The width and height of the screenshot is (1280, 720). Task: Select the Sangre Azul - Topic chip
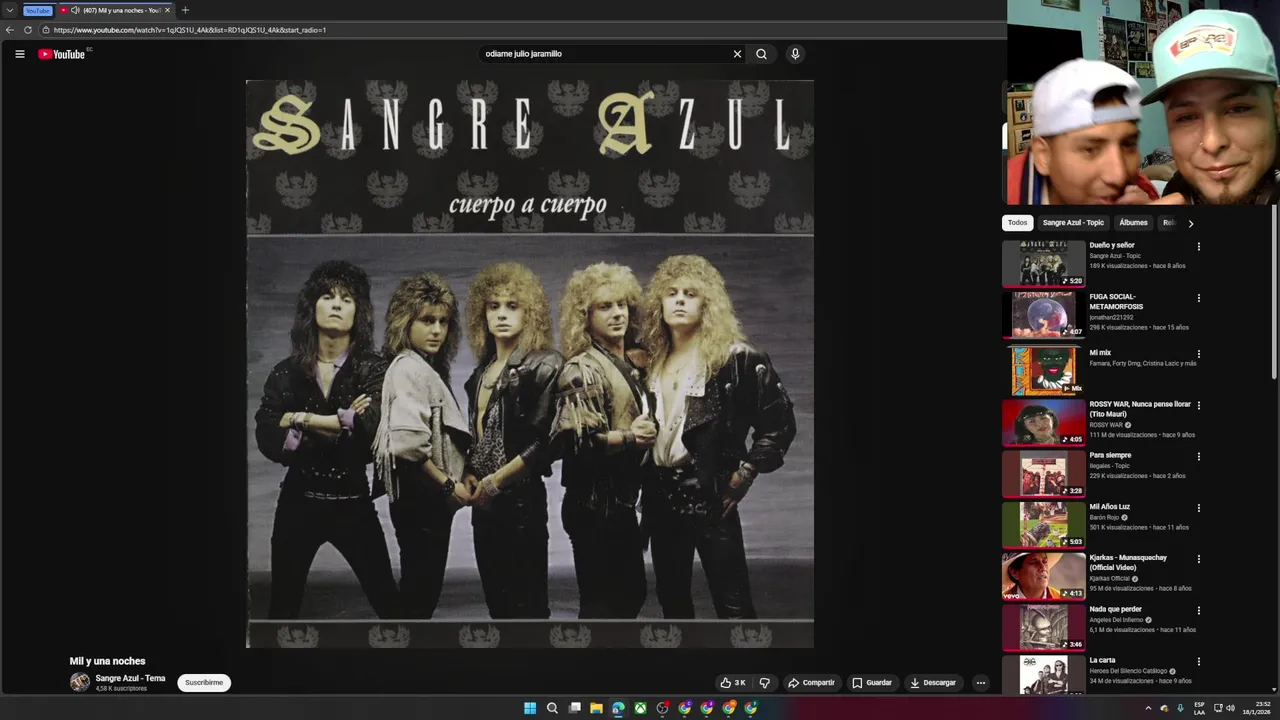[x=1073, y=223]
